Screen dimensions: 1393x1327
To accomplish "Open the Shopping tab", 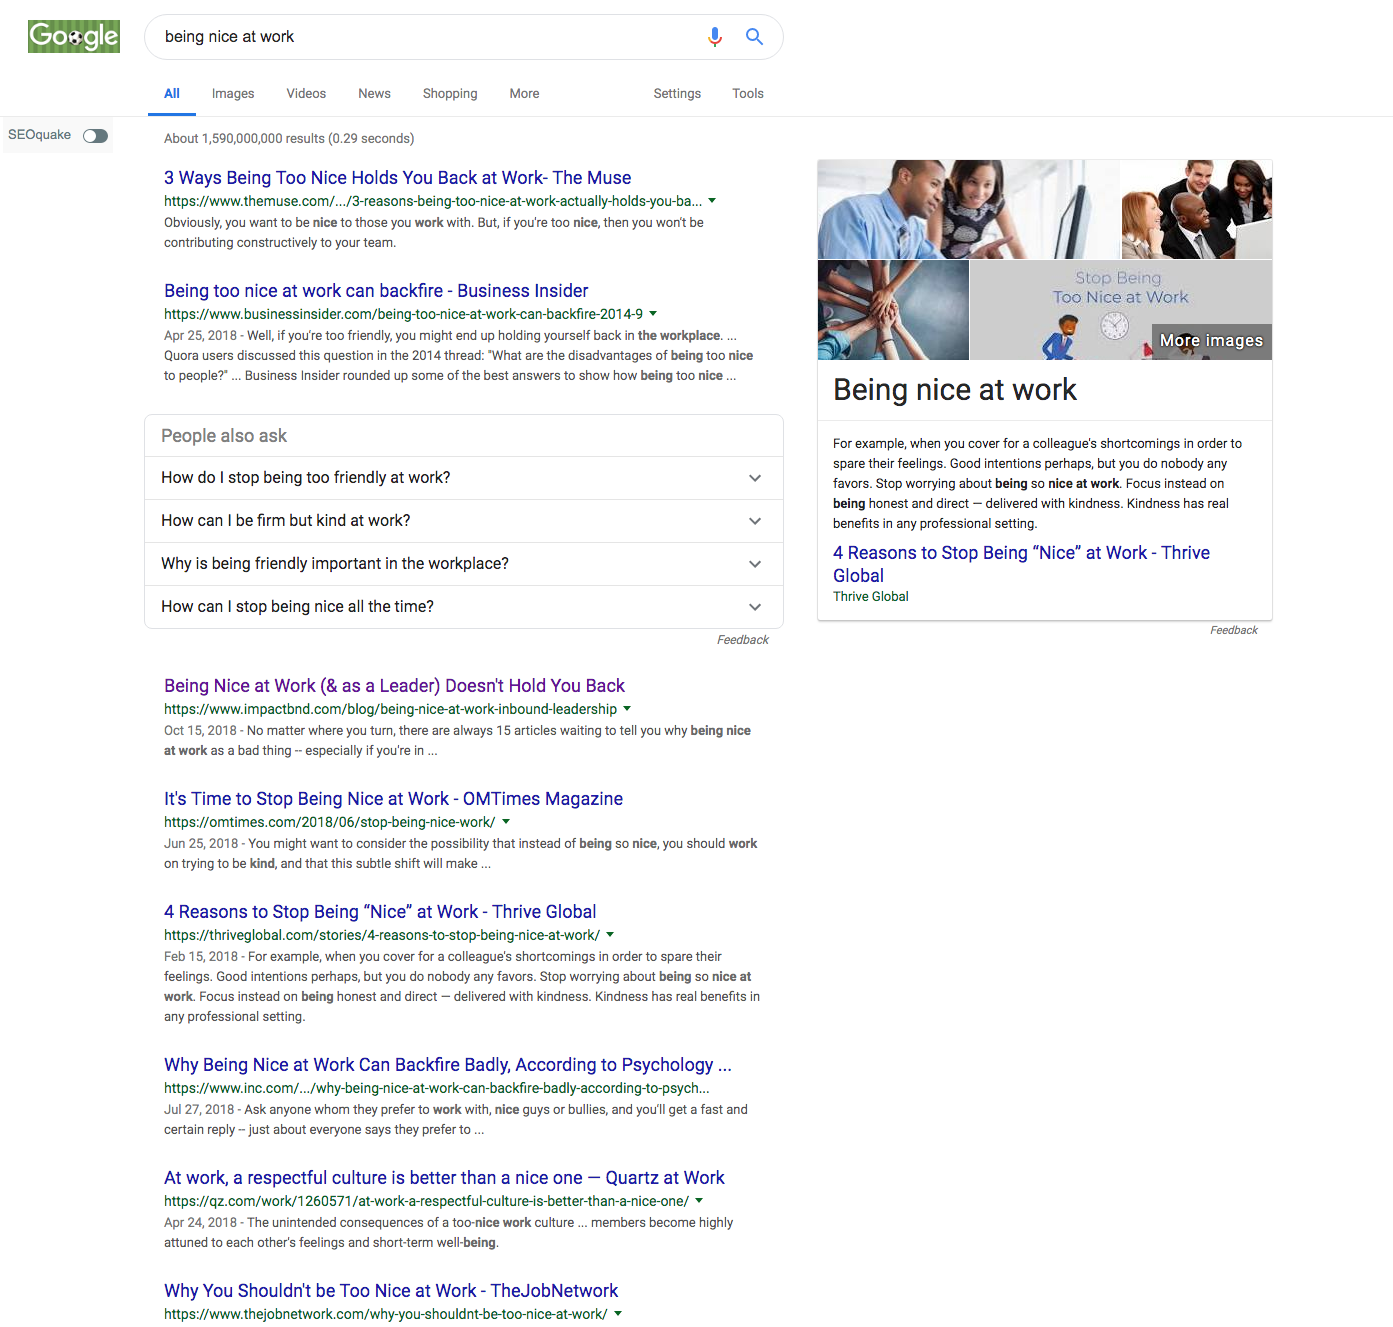I will [x=450, y=93].
